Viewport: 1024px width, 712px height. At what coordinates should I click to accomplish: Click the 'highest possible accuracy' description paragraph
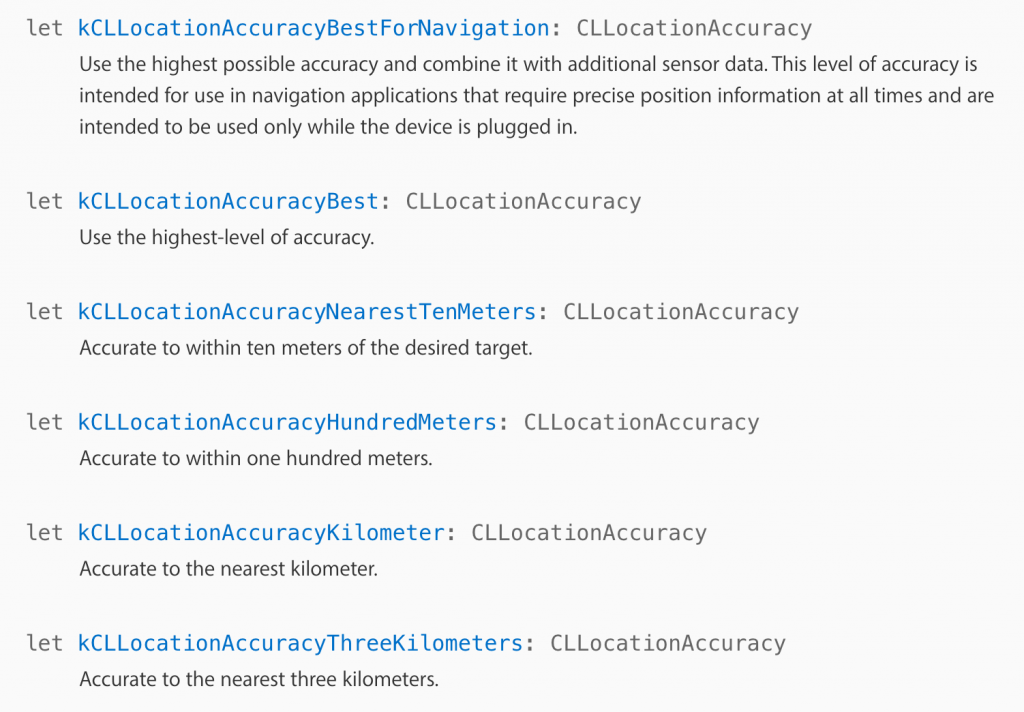point(536,95)
